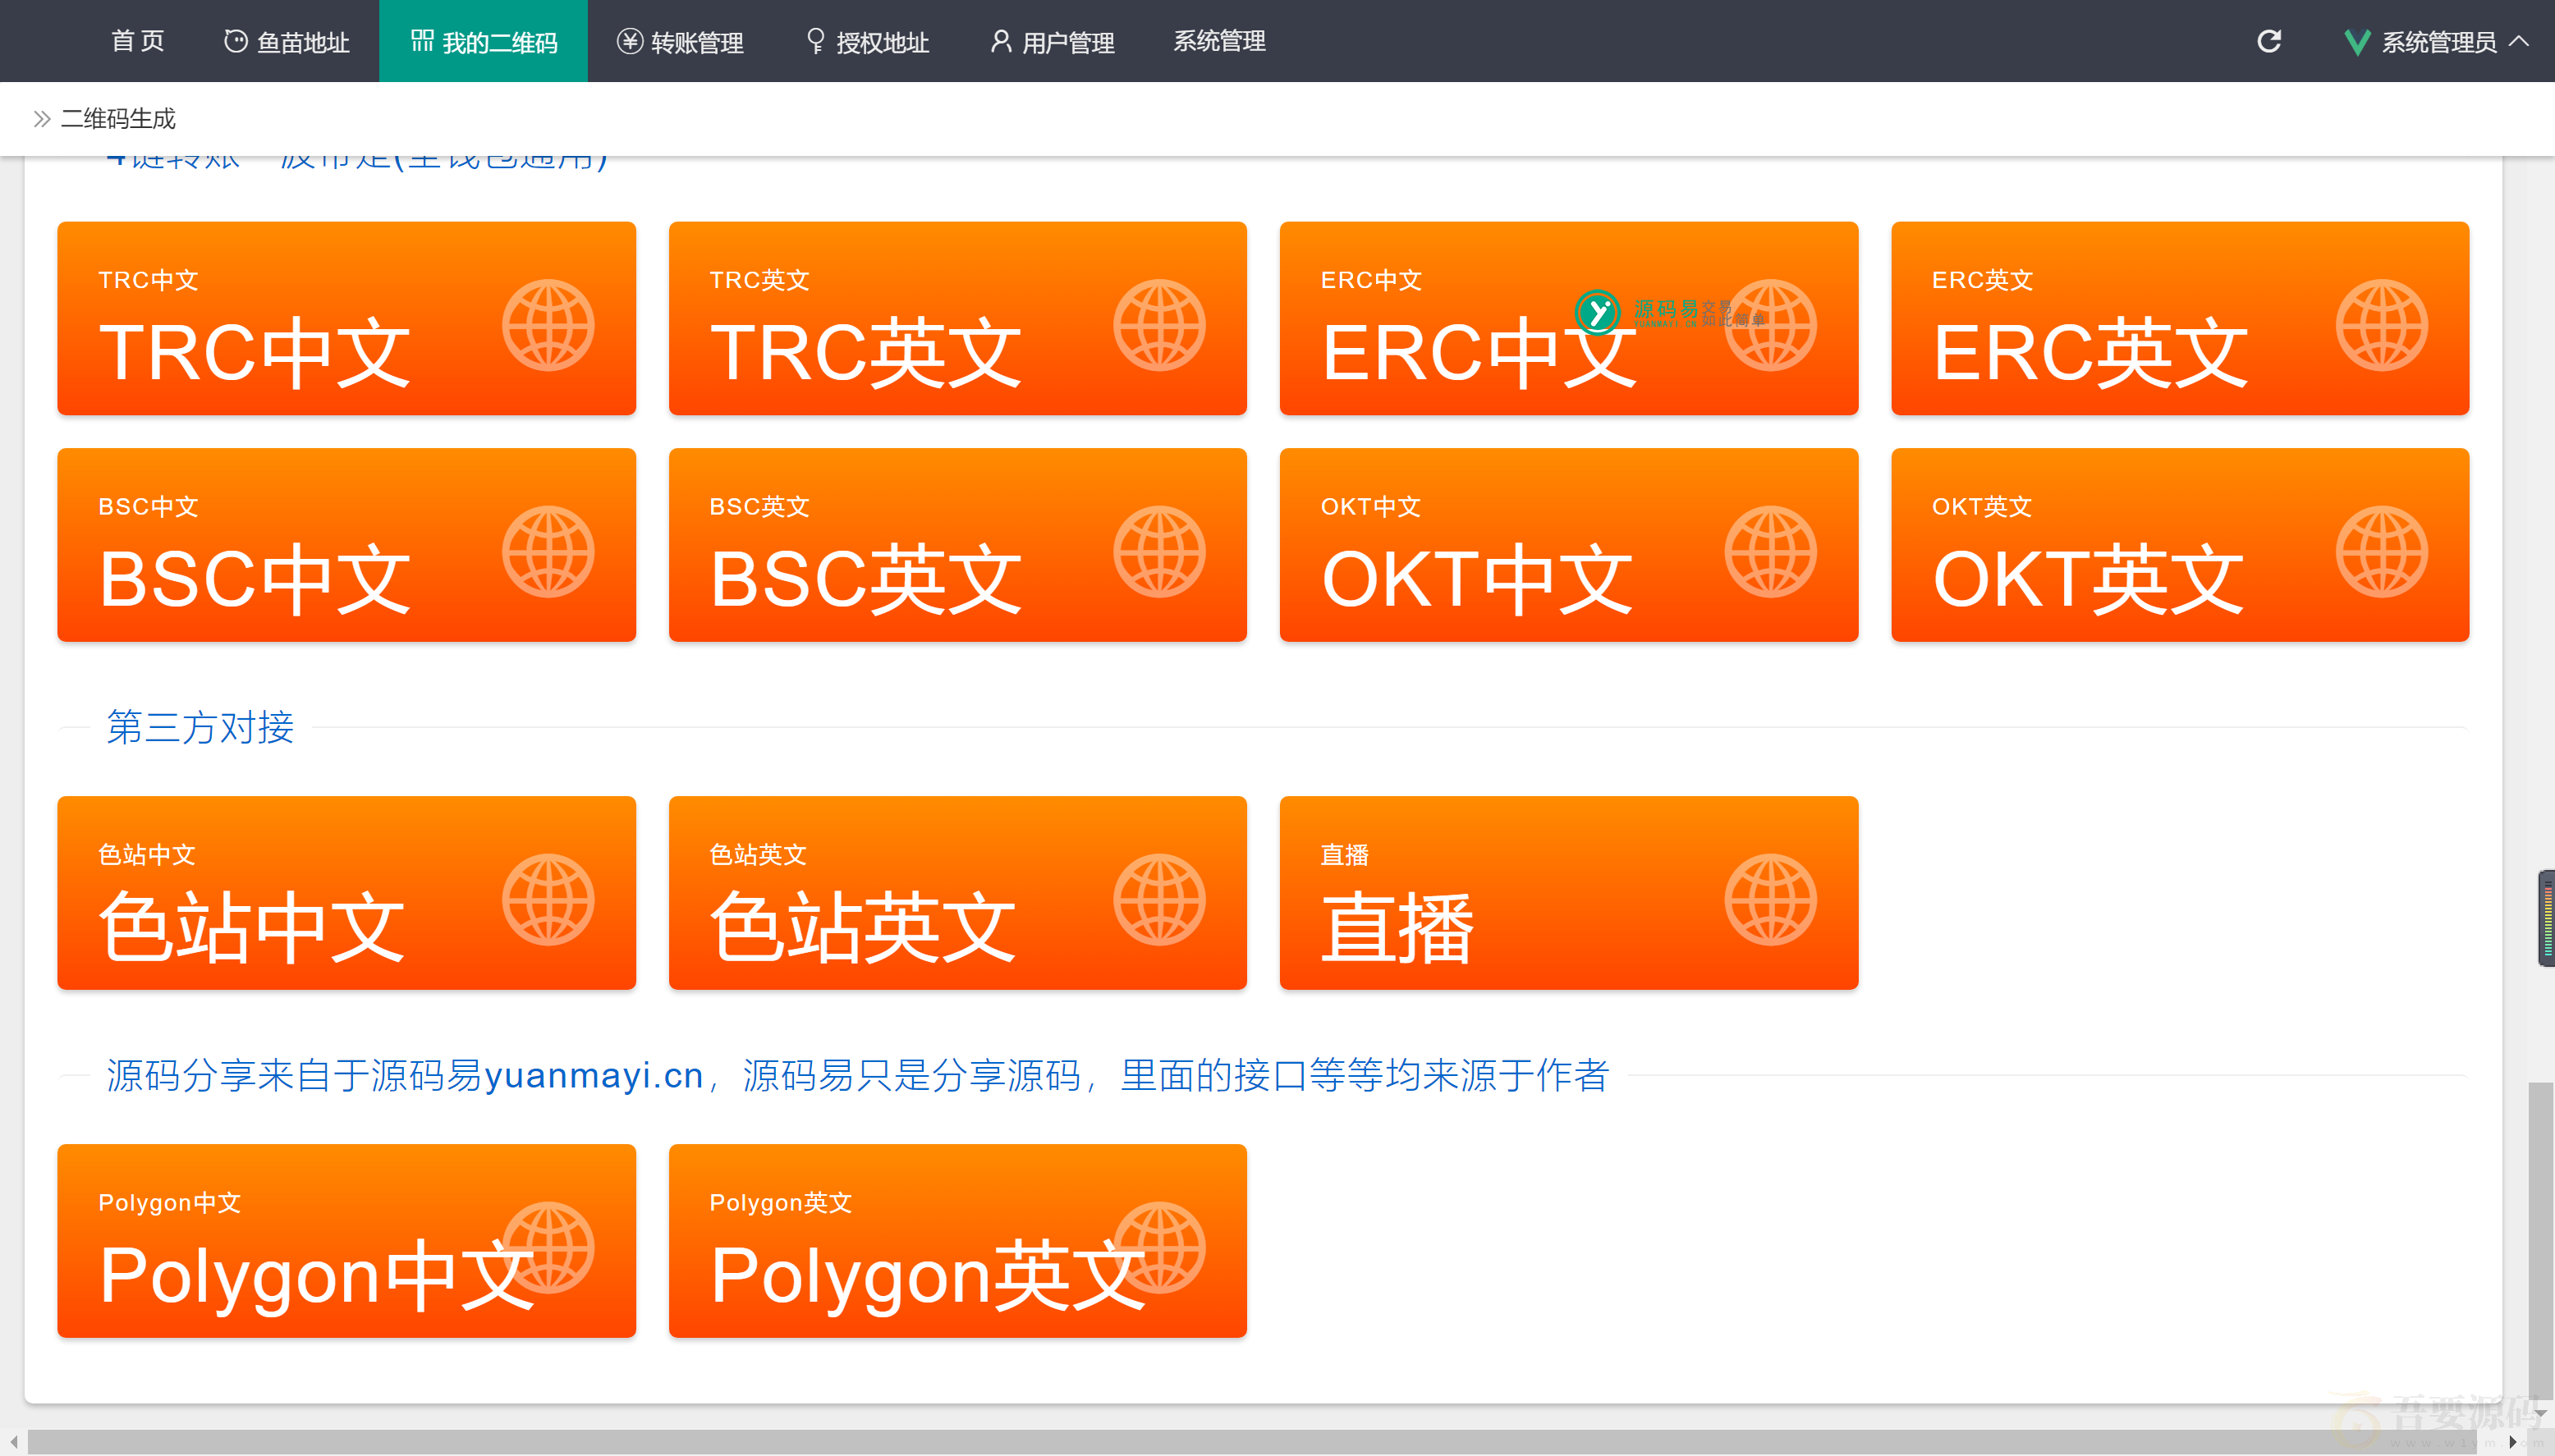Click the 二维码生成 breadcrumb text
The image size is (2555, 1456).
point(118,119)
